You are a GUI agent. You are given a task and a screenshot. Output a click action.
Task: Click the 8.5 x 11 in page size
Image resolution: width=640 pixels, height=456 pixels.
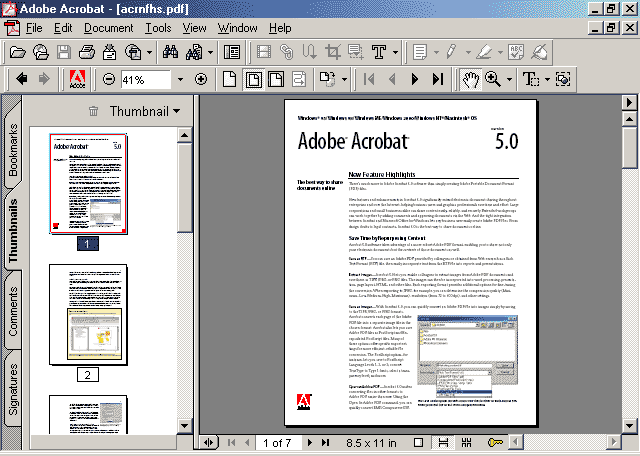pos(371,443)
